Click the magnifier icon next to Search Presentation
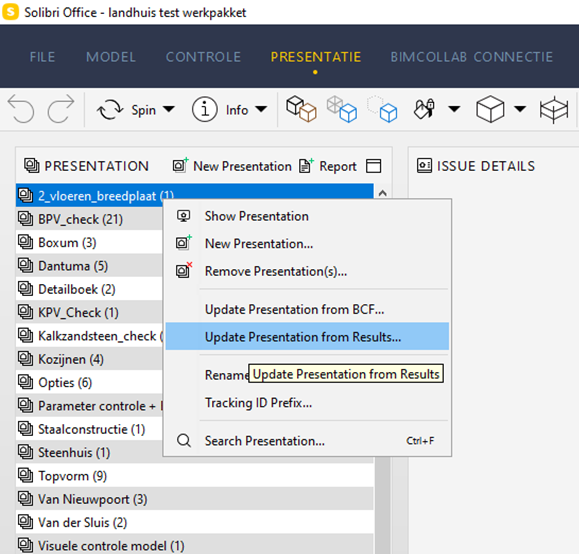 tap(184, 441)
